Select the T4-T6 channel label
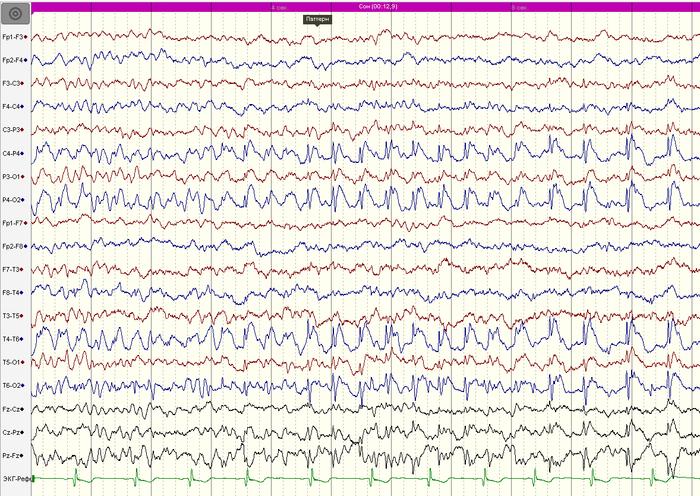 point(13,339)
